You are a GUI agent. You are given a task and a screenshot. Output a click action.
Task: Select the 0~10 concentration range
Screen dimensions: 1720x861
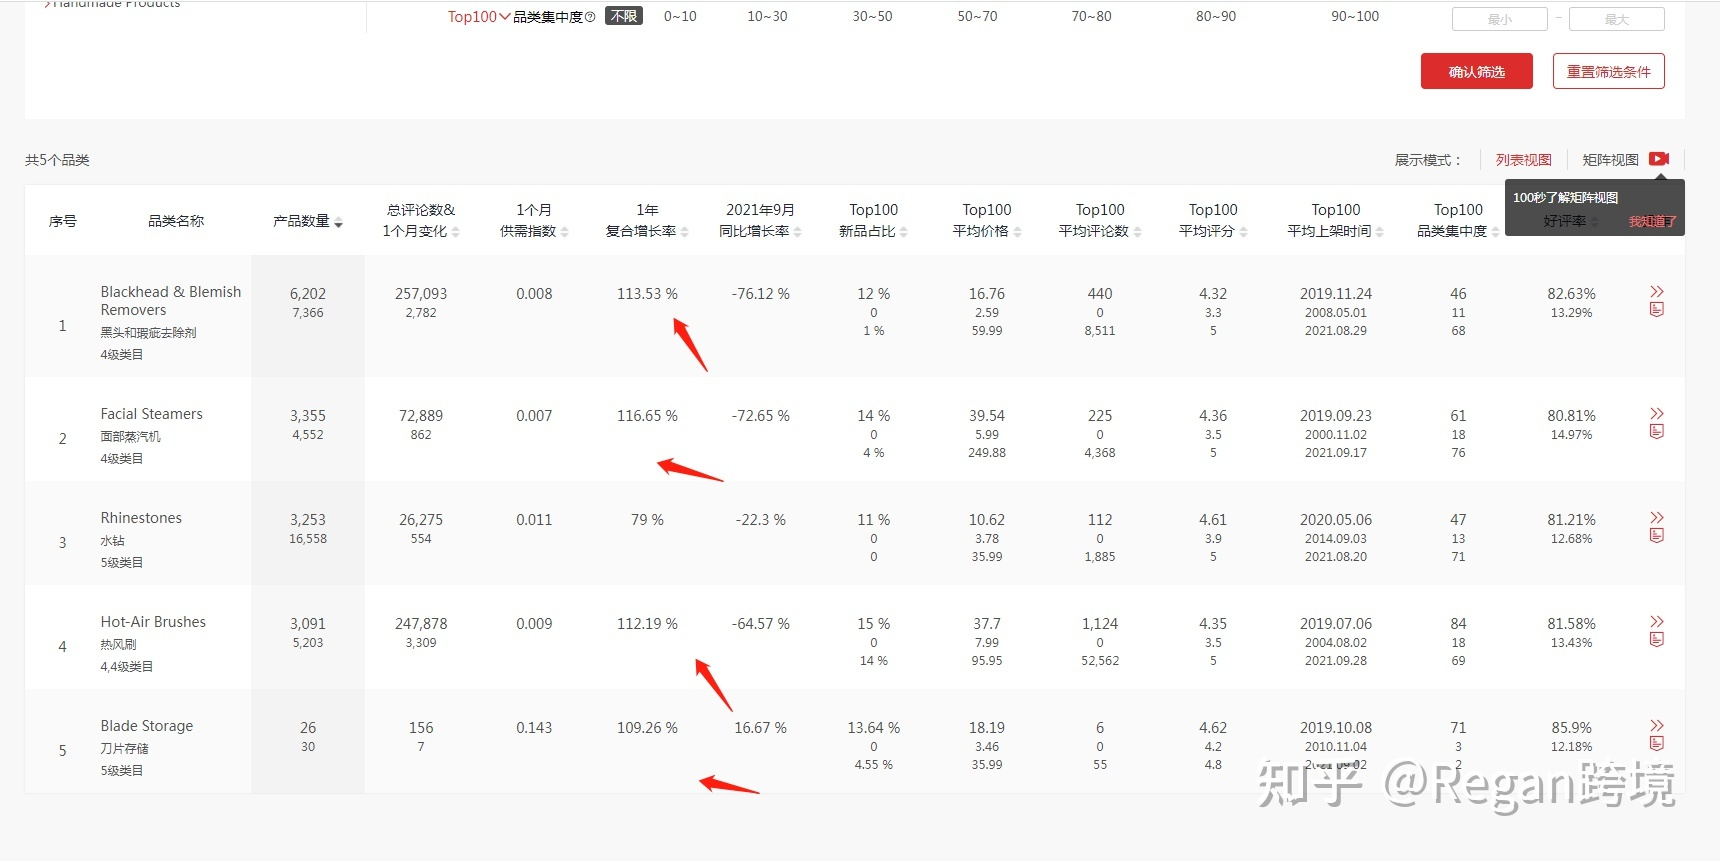tap(680, 16)
